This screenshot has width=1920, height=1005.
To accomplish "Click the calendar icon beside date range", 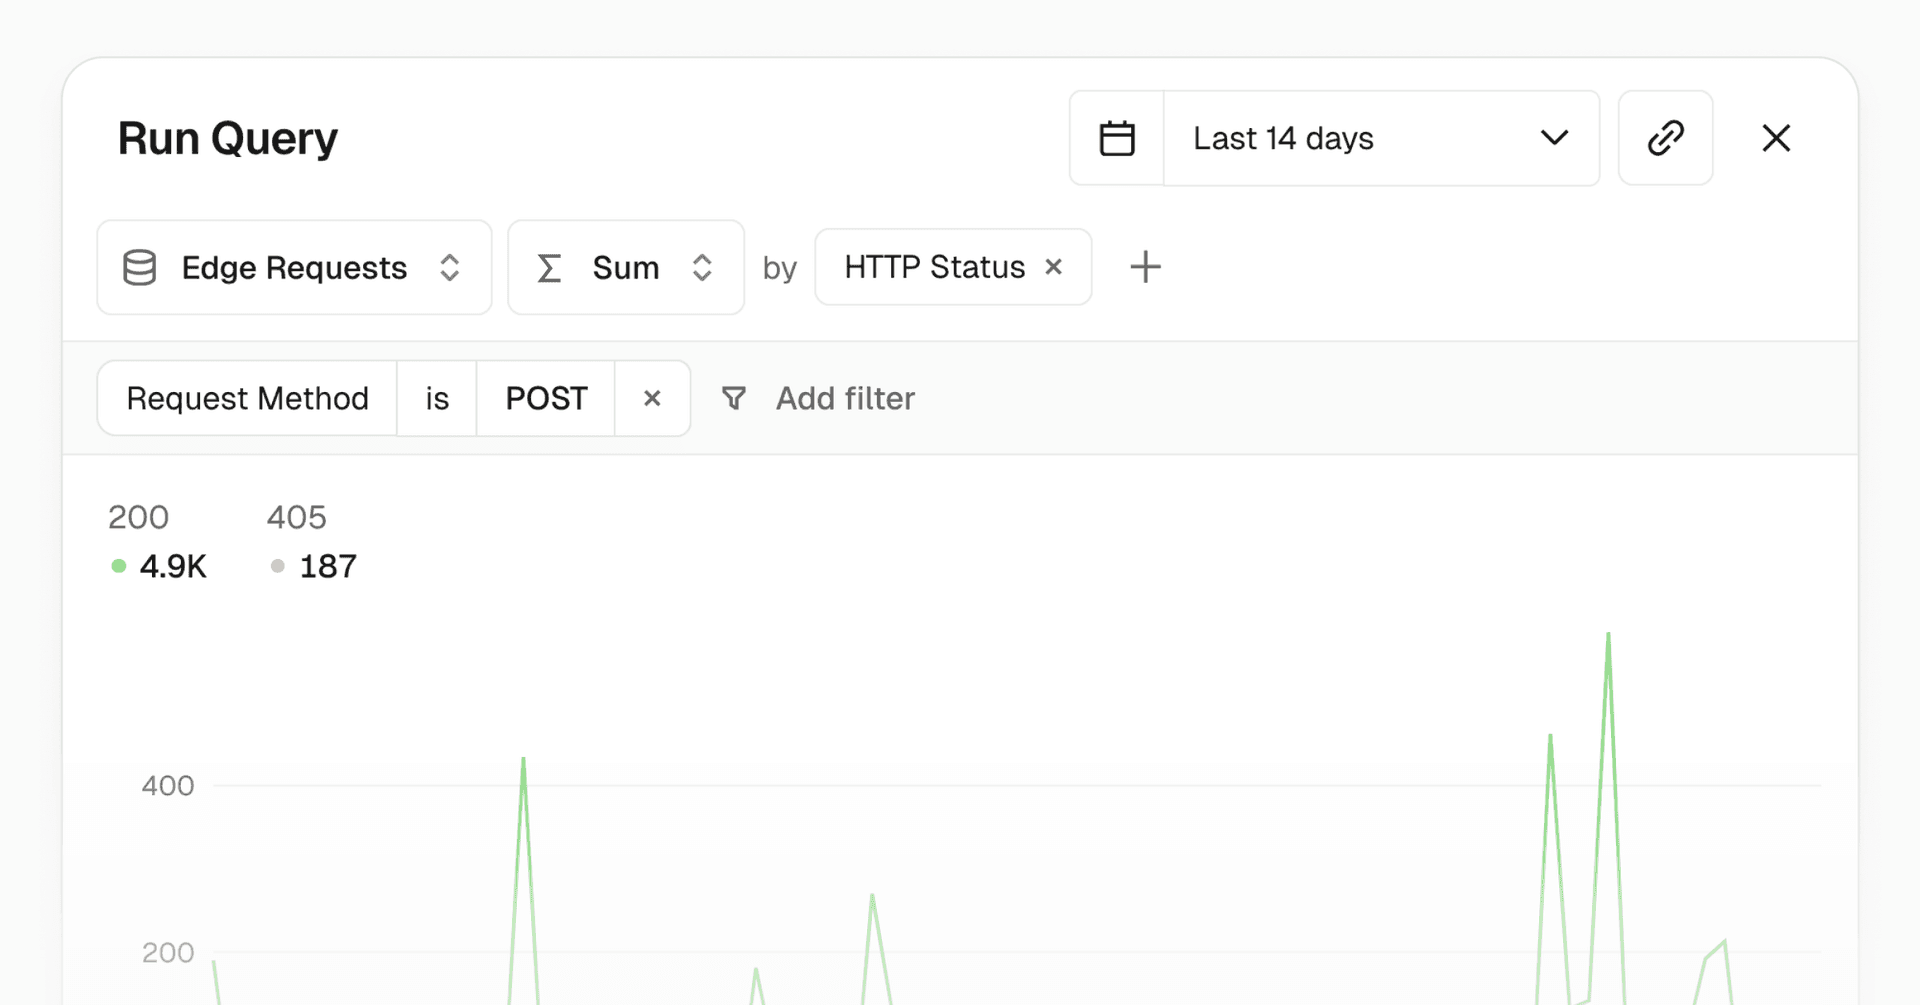I will click(1116, 138).
